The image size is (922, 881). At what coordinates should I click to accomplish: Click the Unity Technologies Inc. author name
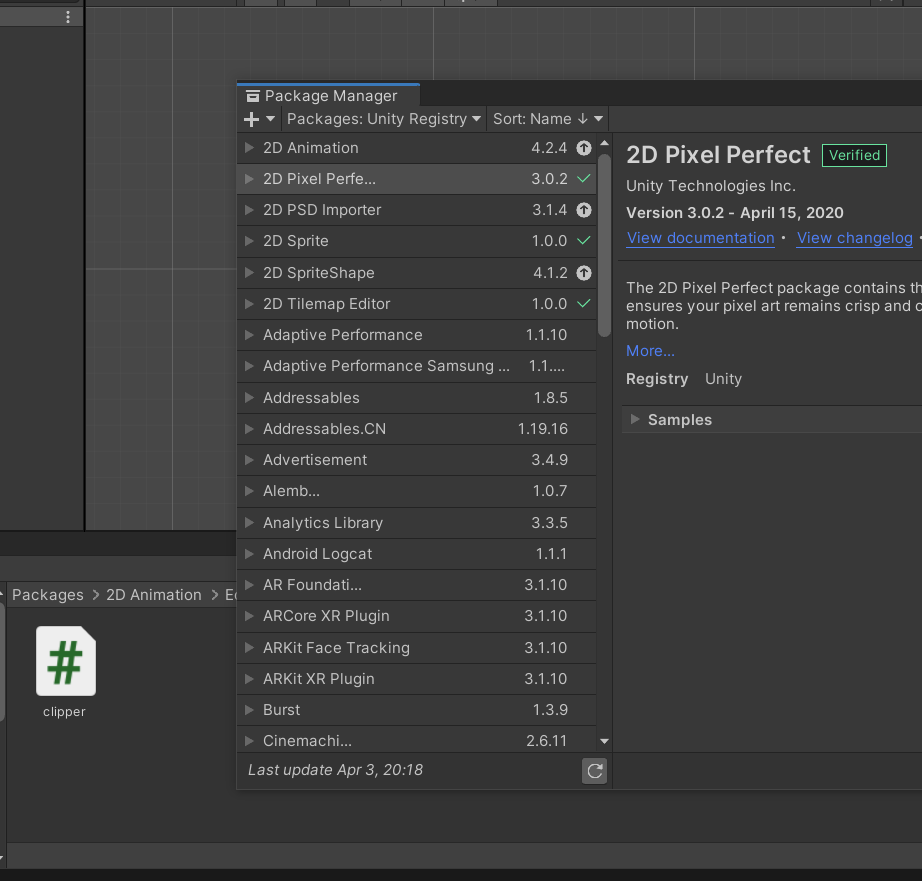(711, 186)
